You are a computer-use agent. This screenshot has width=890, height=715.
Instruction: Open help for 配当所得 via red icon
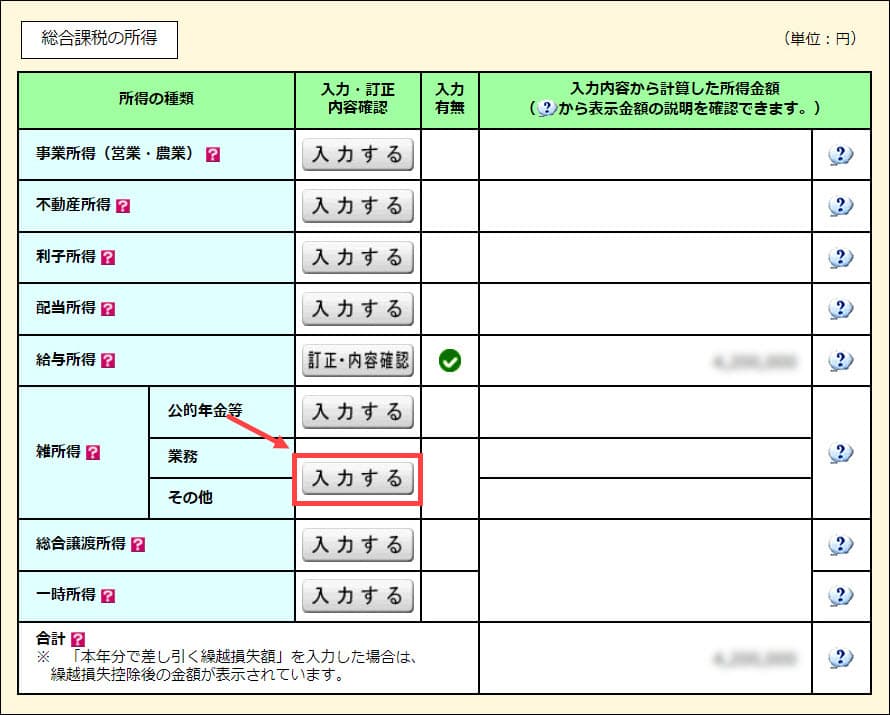point(109,308)
